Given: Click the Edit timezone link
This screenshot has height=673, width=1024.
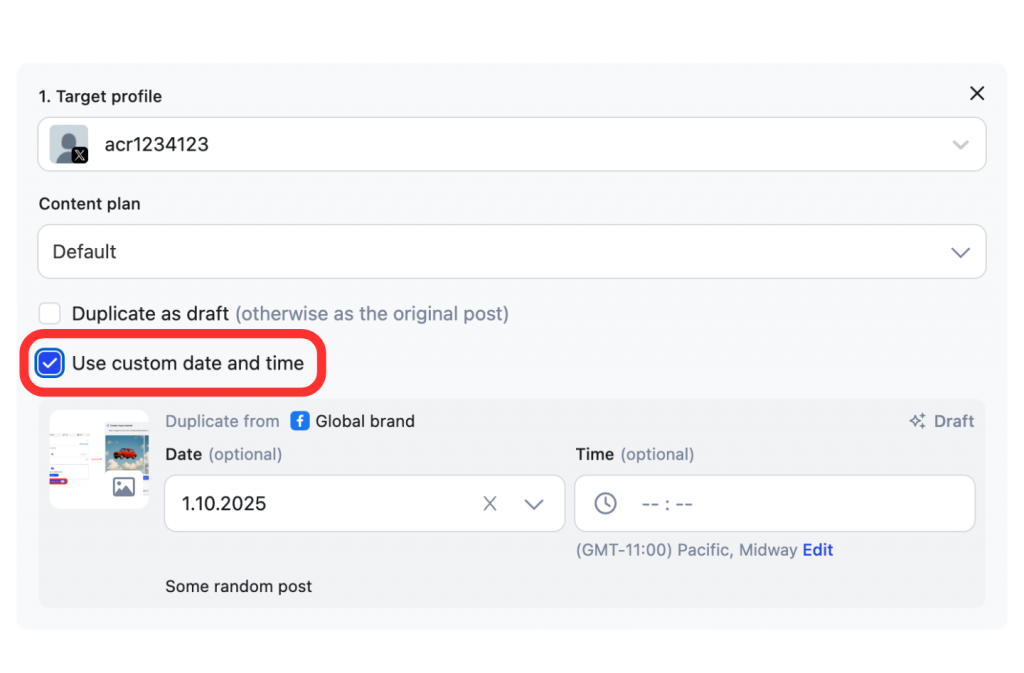Looking at the screenshot, I should click(x=817, y=550).
